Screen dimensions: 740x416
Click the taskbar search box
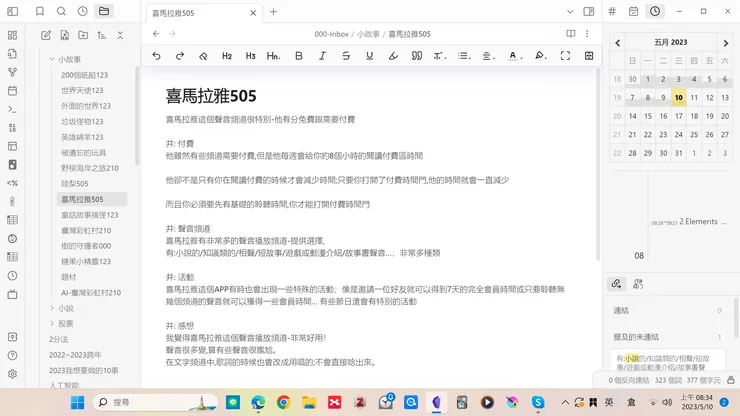tap(156, 402)
